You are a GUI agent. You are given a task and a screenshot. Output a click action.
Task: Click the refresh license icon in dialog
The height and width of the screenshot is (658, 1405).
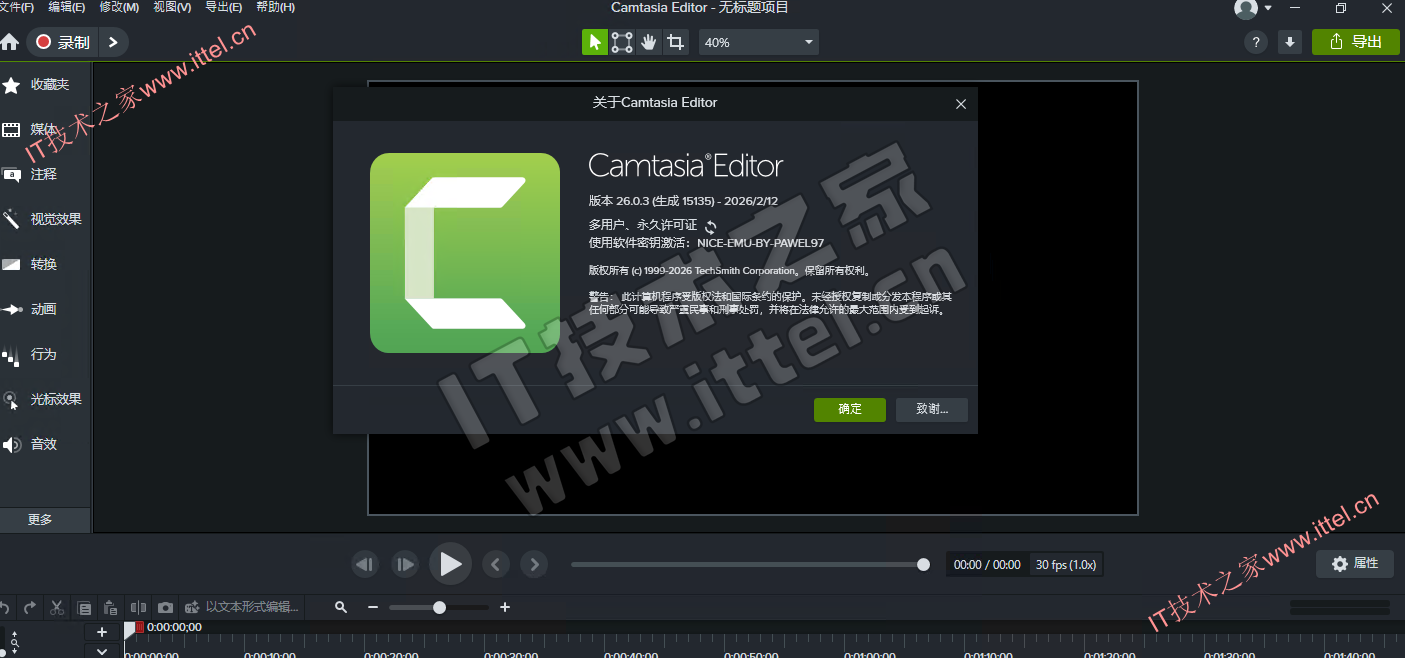[x=711, y=227]
